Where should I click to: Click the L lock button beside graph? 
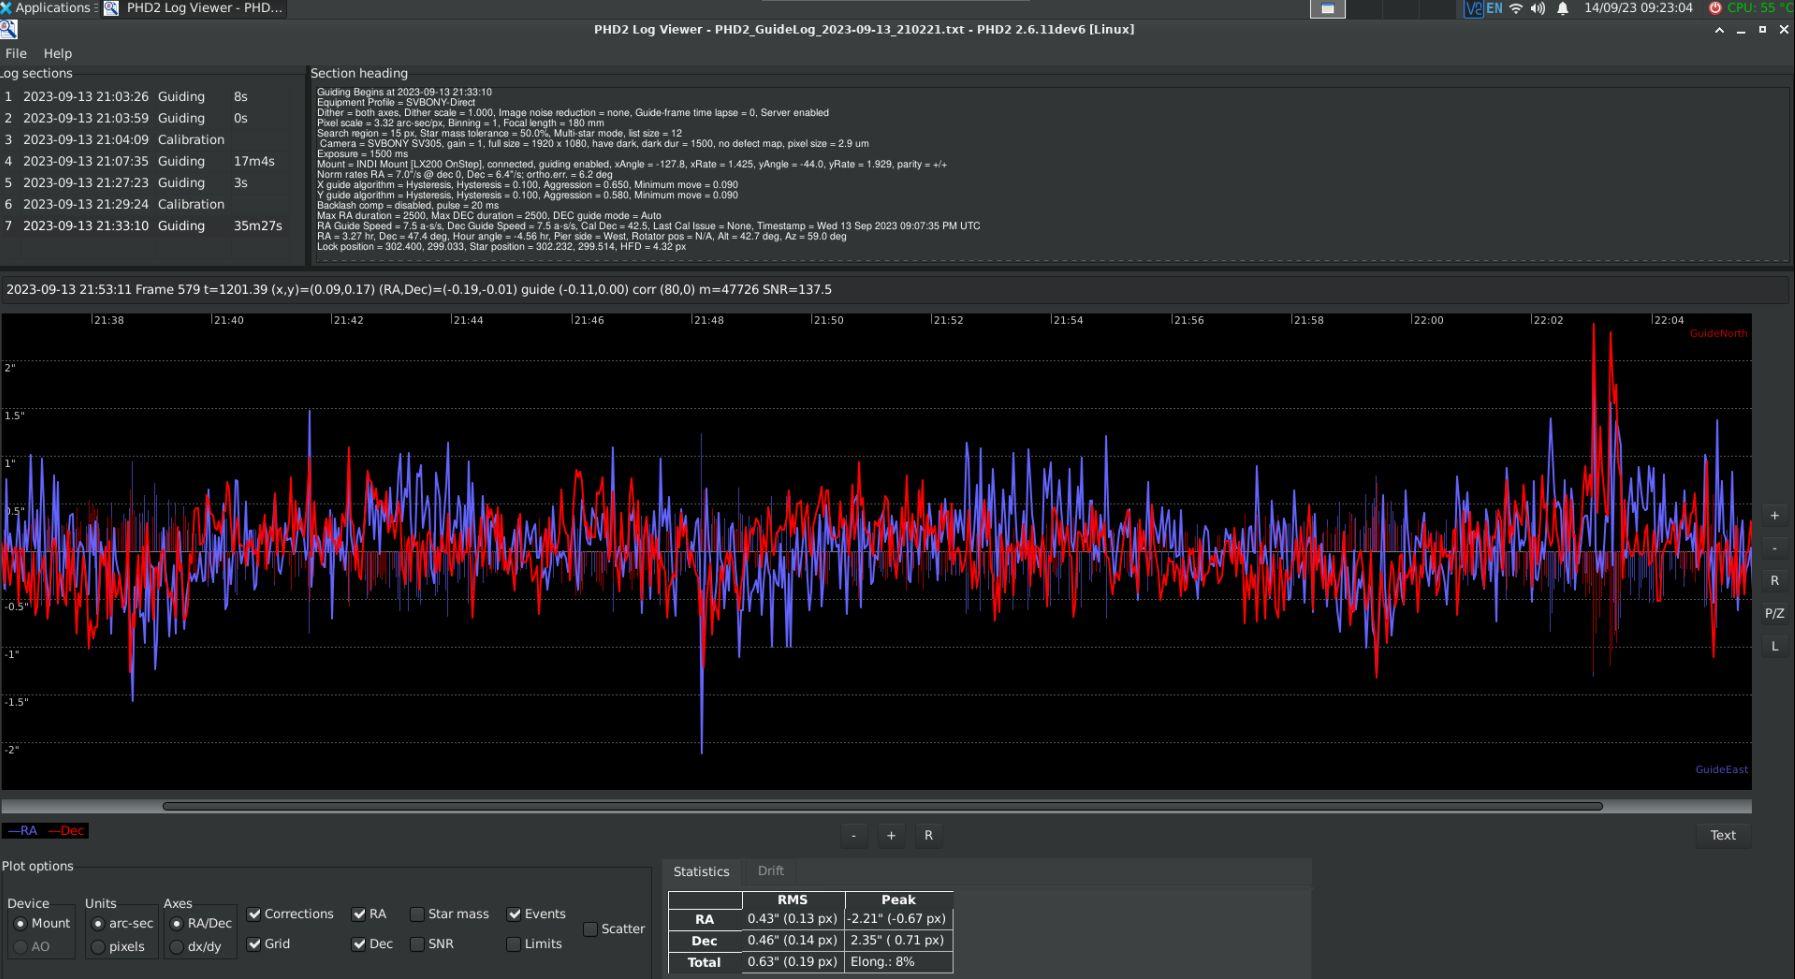pos(1774,646)
